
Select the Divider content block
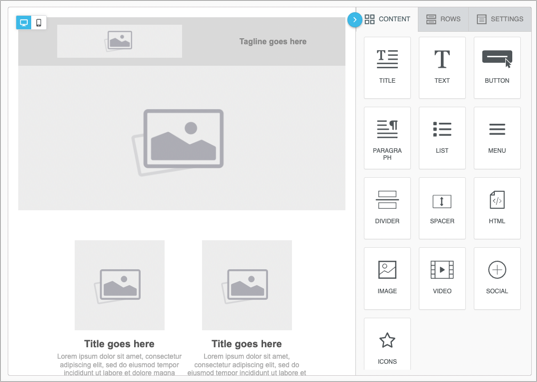(387, 208)
